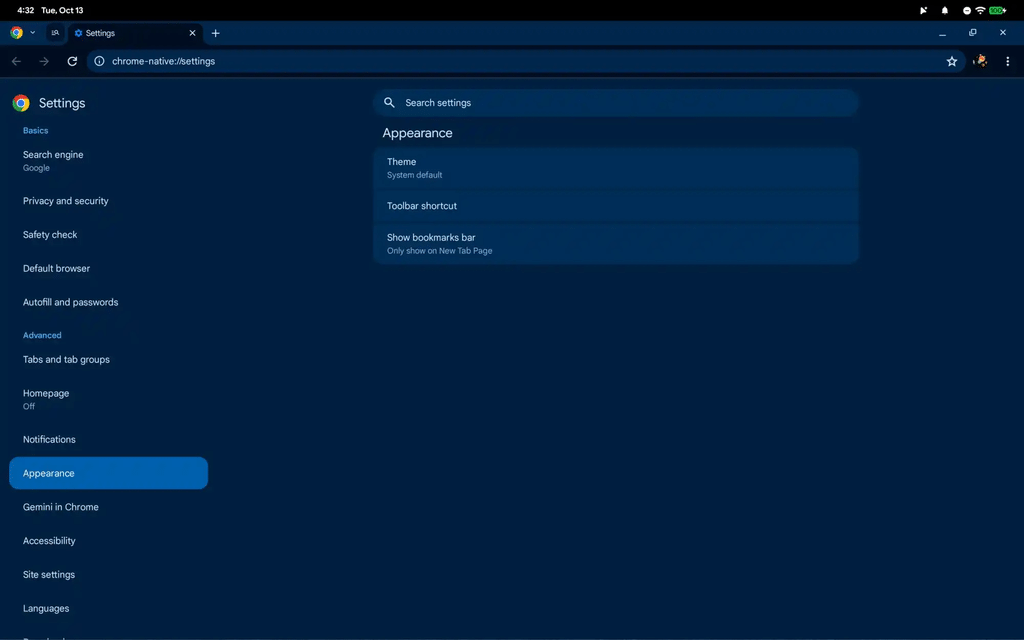Open Autofill and passwords
This screenshot has height=640, width=1024.
[x=108, y=302]
